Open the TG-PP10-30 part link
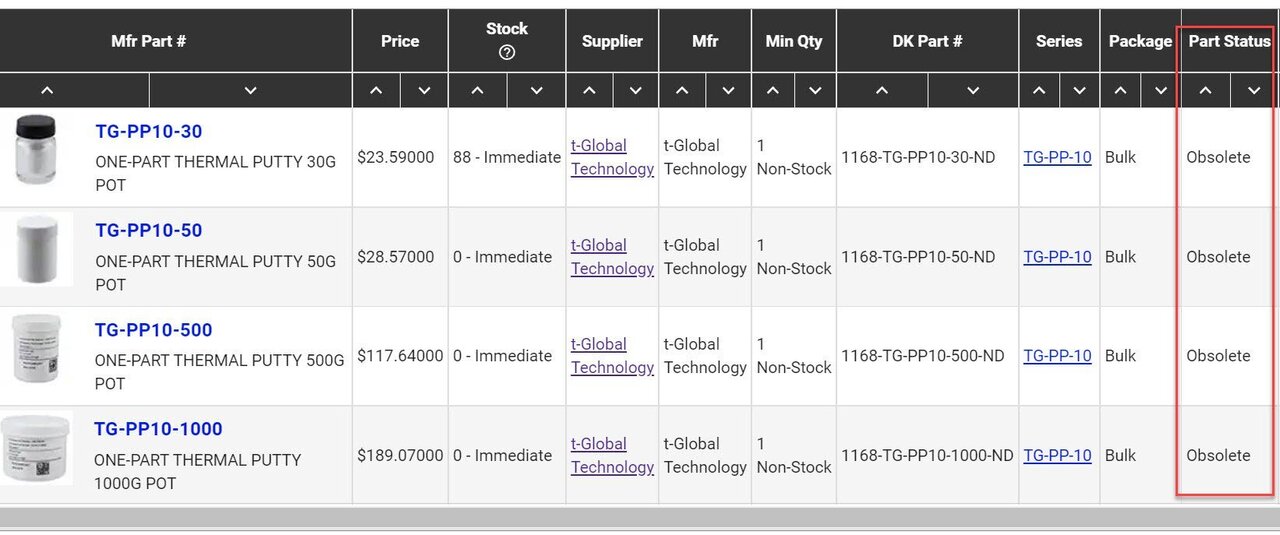This screenshot has width=1280, height=535. coord(149,131)
